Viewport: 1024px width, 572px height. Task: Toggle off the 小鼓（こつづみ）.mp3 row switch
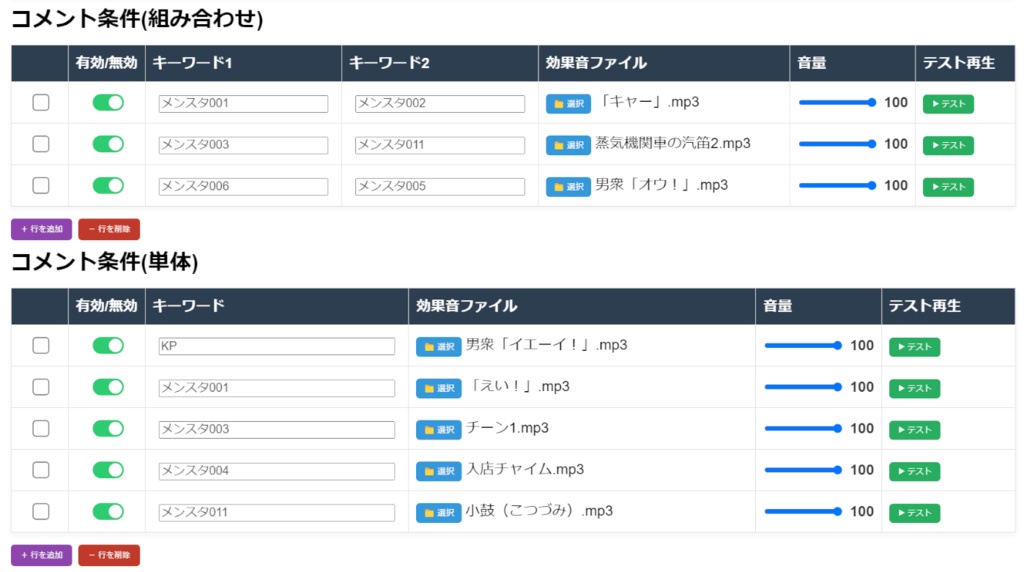tap(108, 512)
